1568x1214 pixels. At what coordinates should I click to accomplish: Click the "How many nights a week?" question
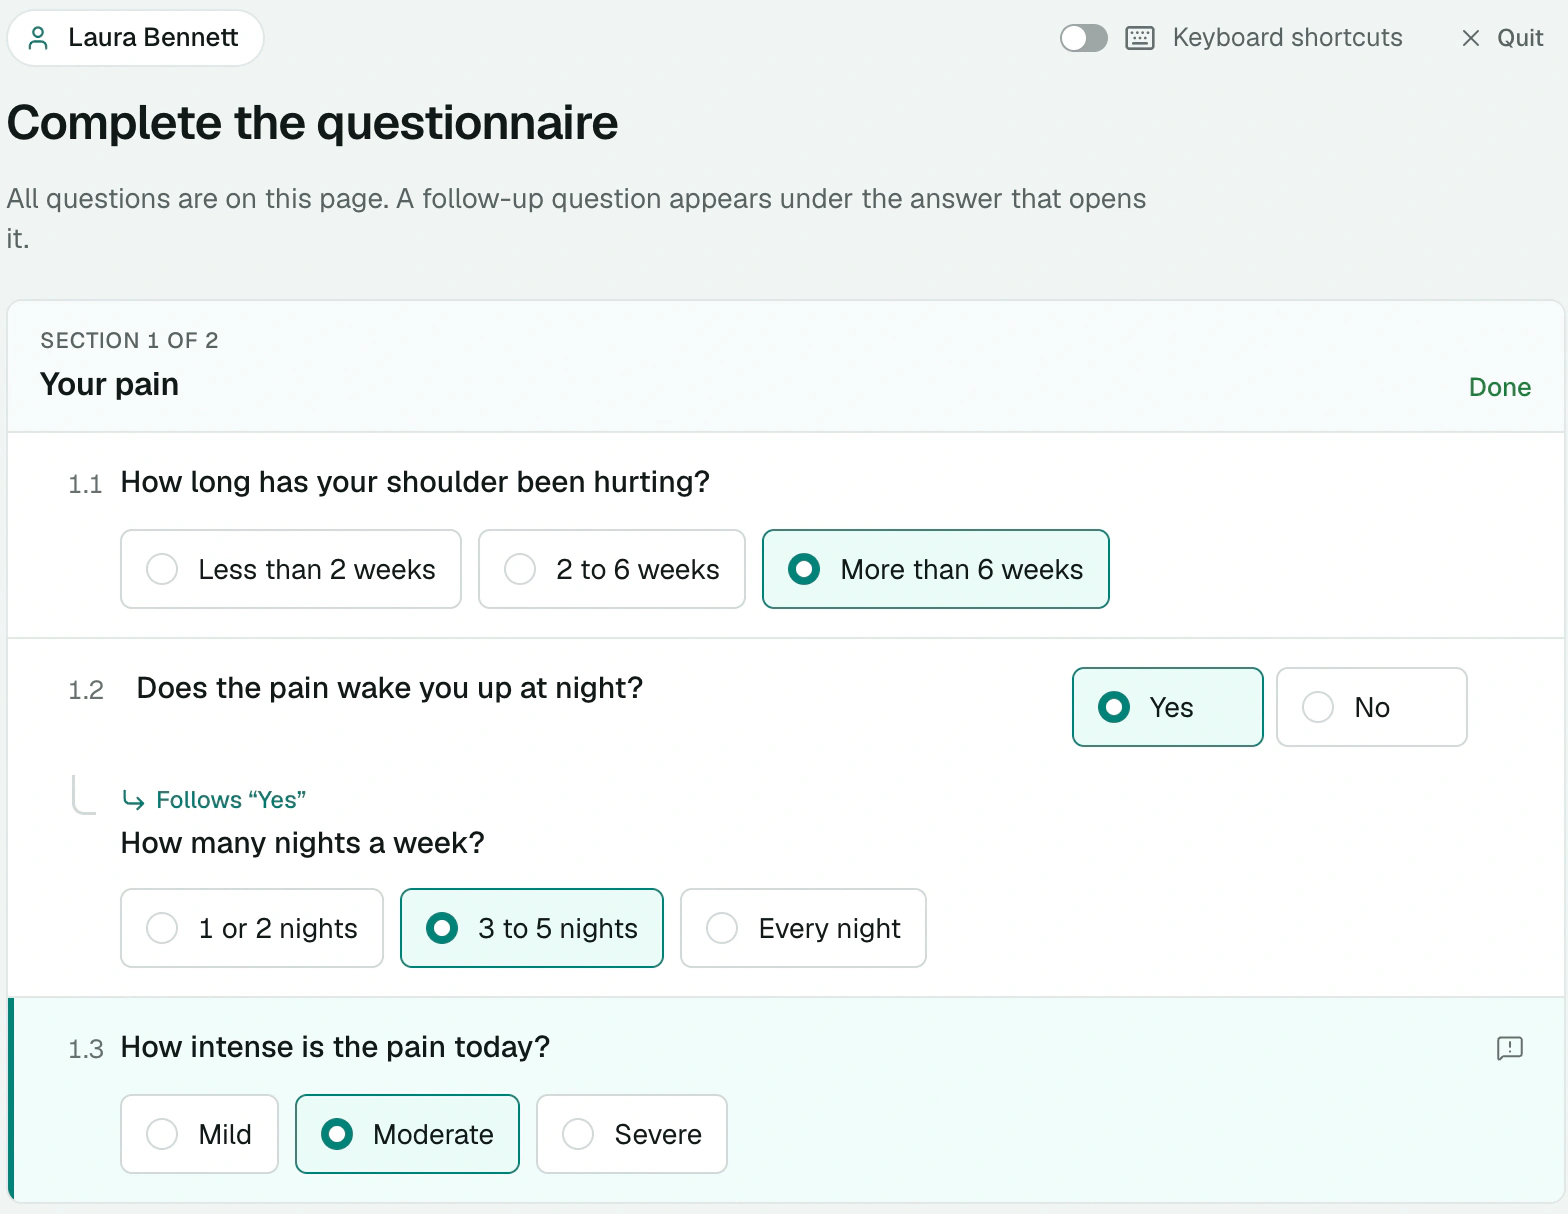[303, 843]
